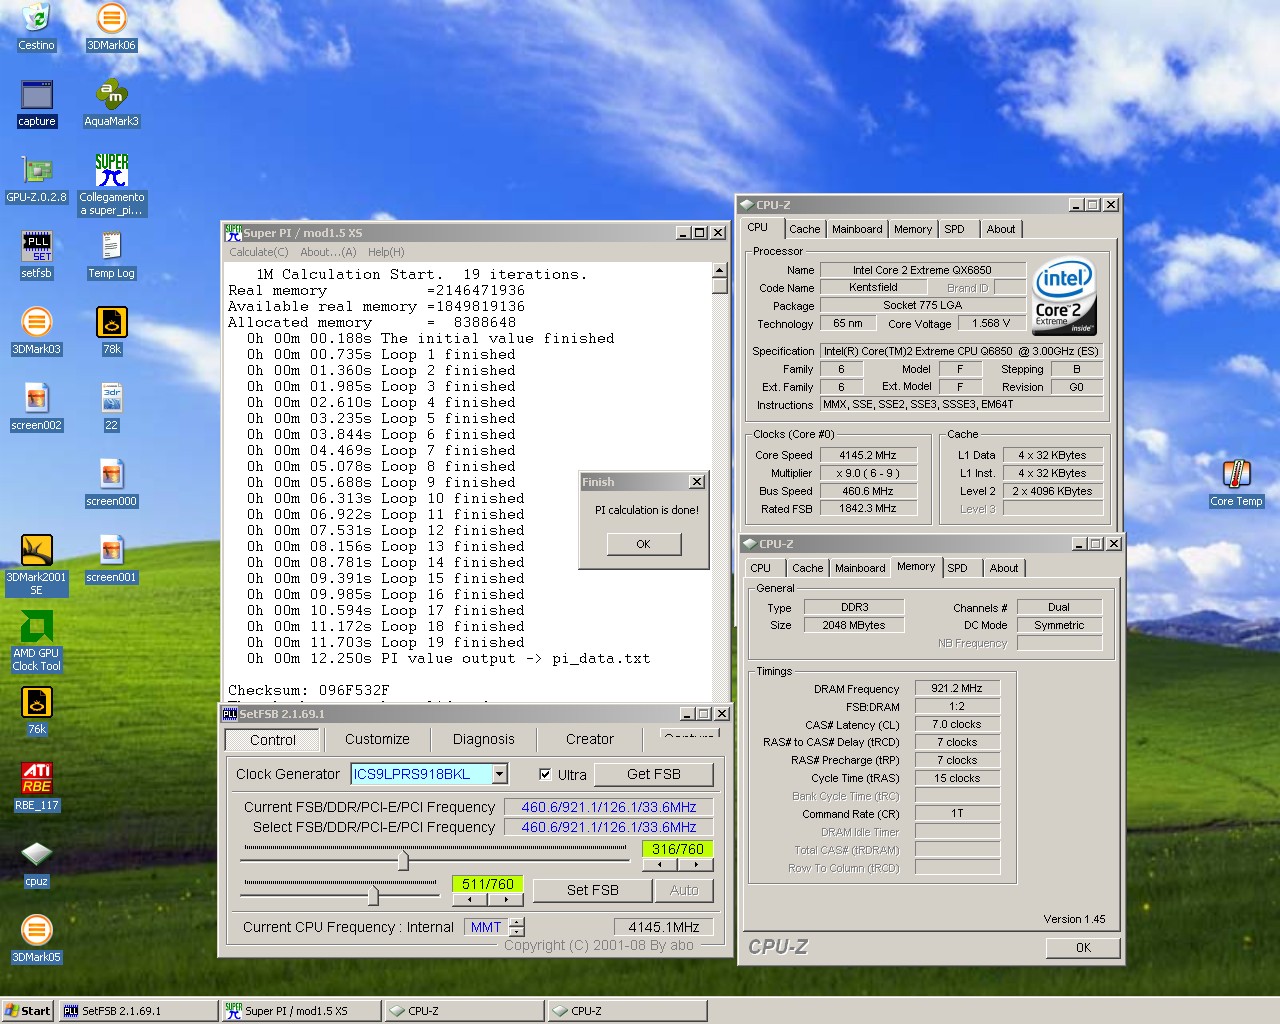The height and width of the screenshot is (1024, 1280).
Task: Switch to About tab in upper CPU-Z
Action: tap(1001, 229)
